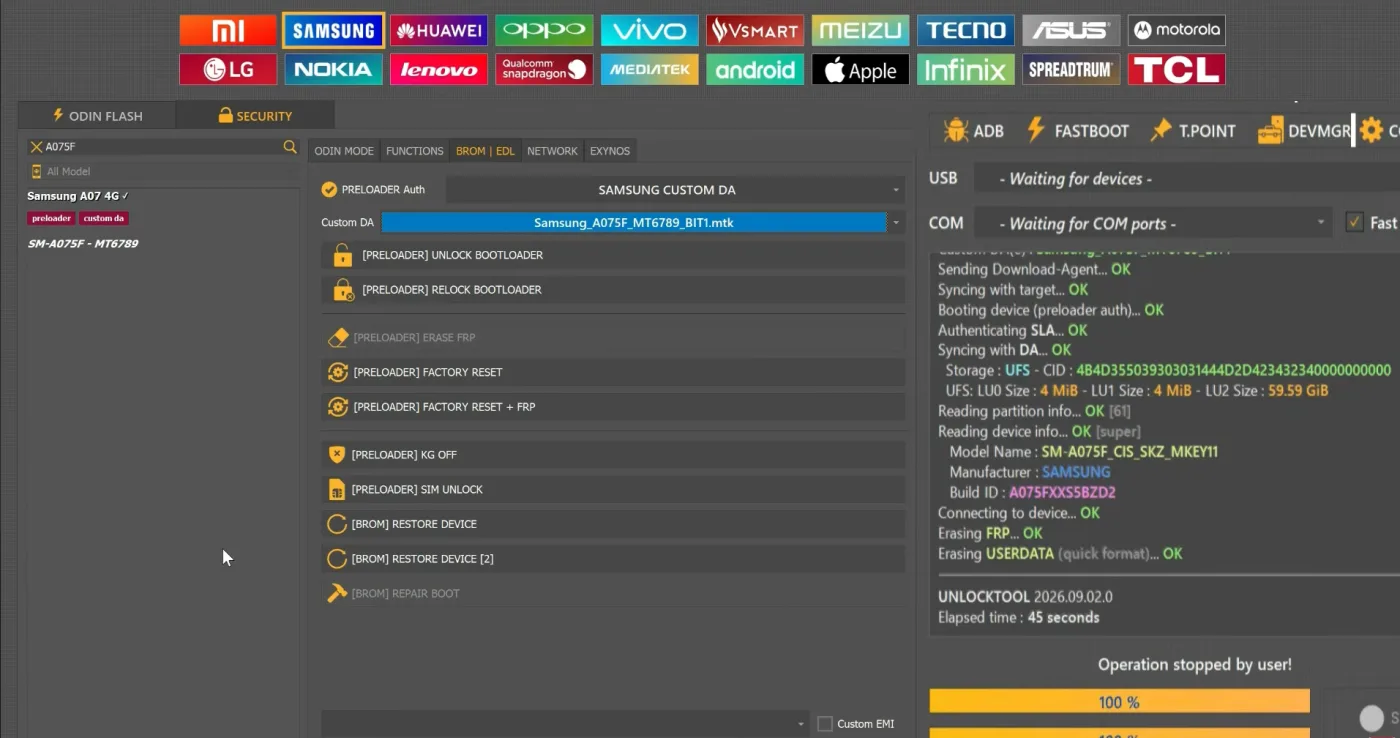Switch to the SECURITY tab
This screenshot has width=1400, height=738.
(255, 116)
